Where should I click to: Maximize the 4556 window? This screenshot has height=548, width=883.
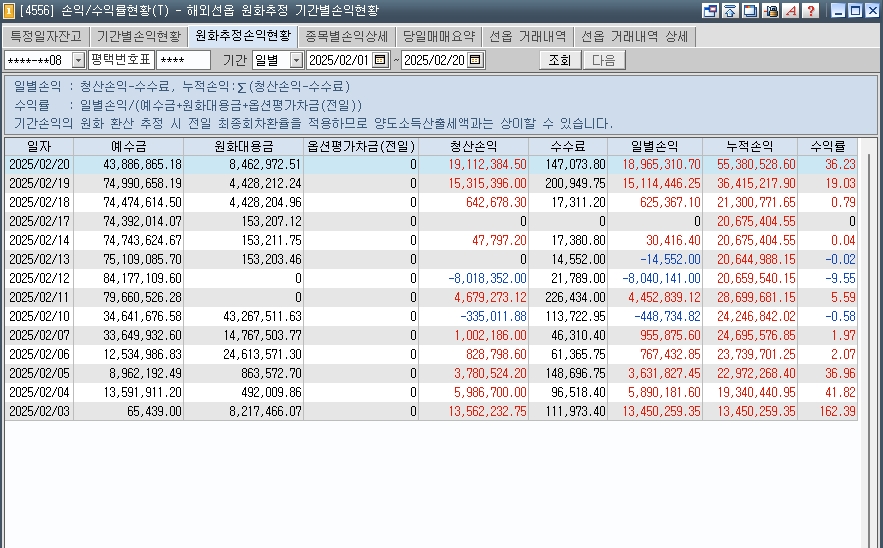pyautogui.click(x=855, y=10)
